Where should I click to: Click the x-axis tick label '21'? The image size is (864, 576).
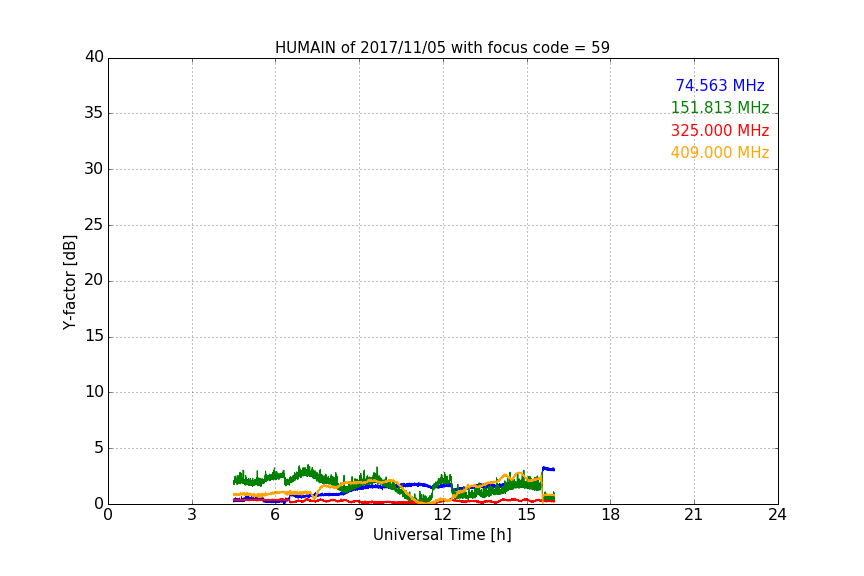pos(694,515)
